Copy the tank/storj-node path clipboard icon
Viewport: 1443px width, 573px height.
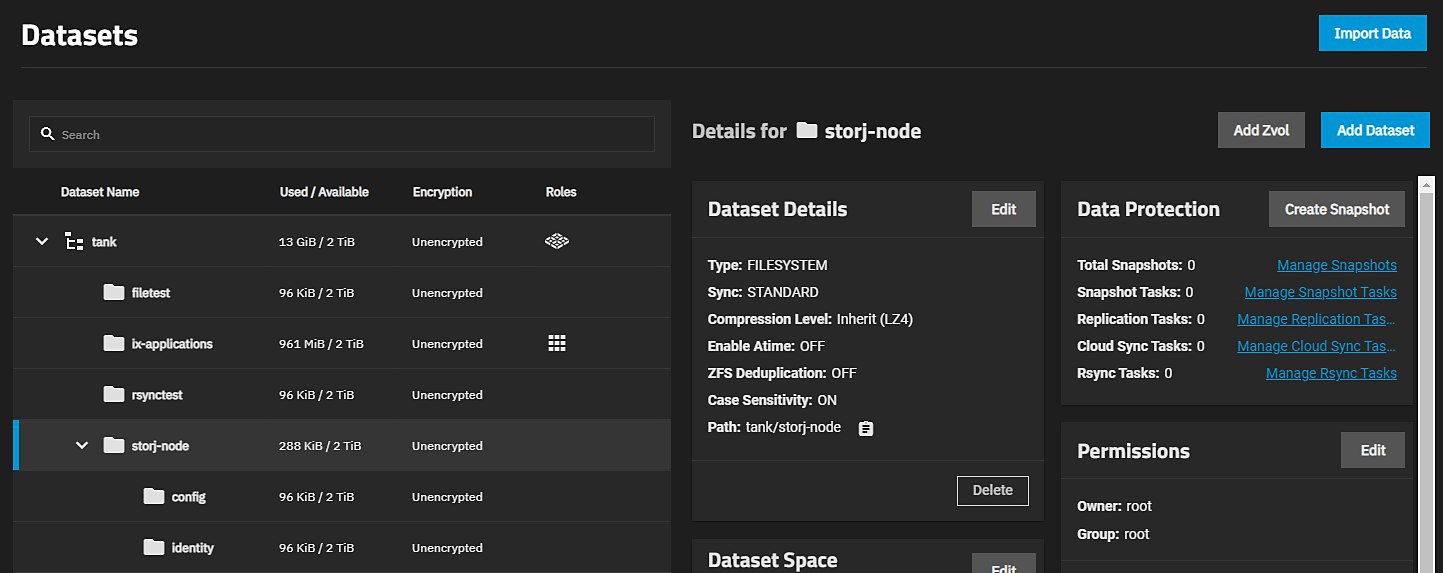coord(866,428)
